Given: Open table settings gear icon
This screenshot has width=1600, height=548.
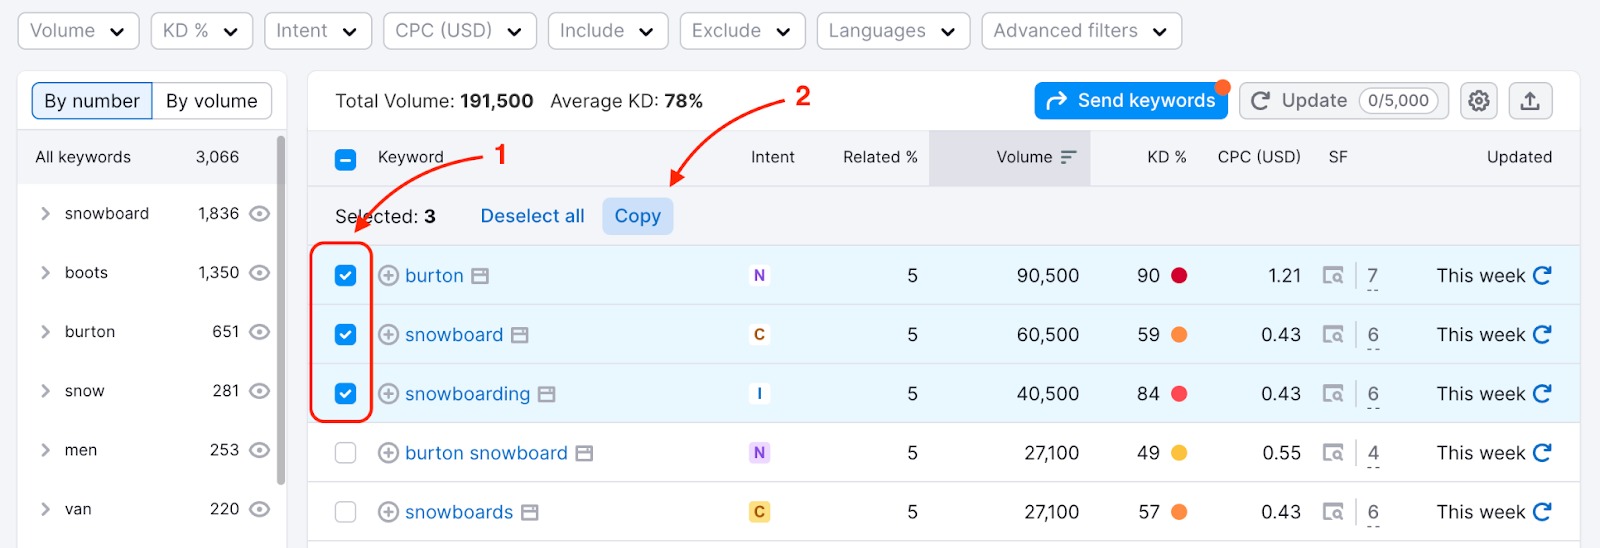Looking at the screenshot, I should (1478, 101).
